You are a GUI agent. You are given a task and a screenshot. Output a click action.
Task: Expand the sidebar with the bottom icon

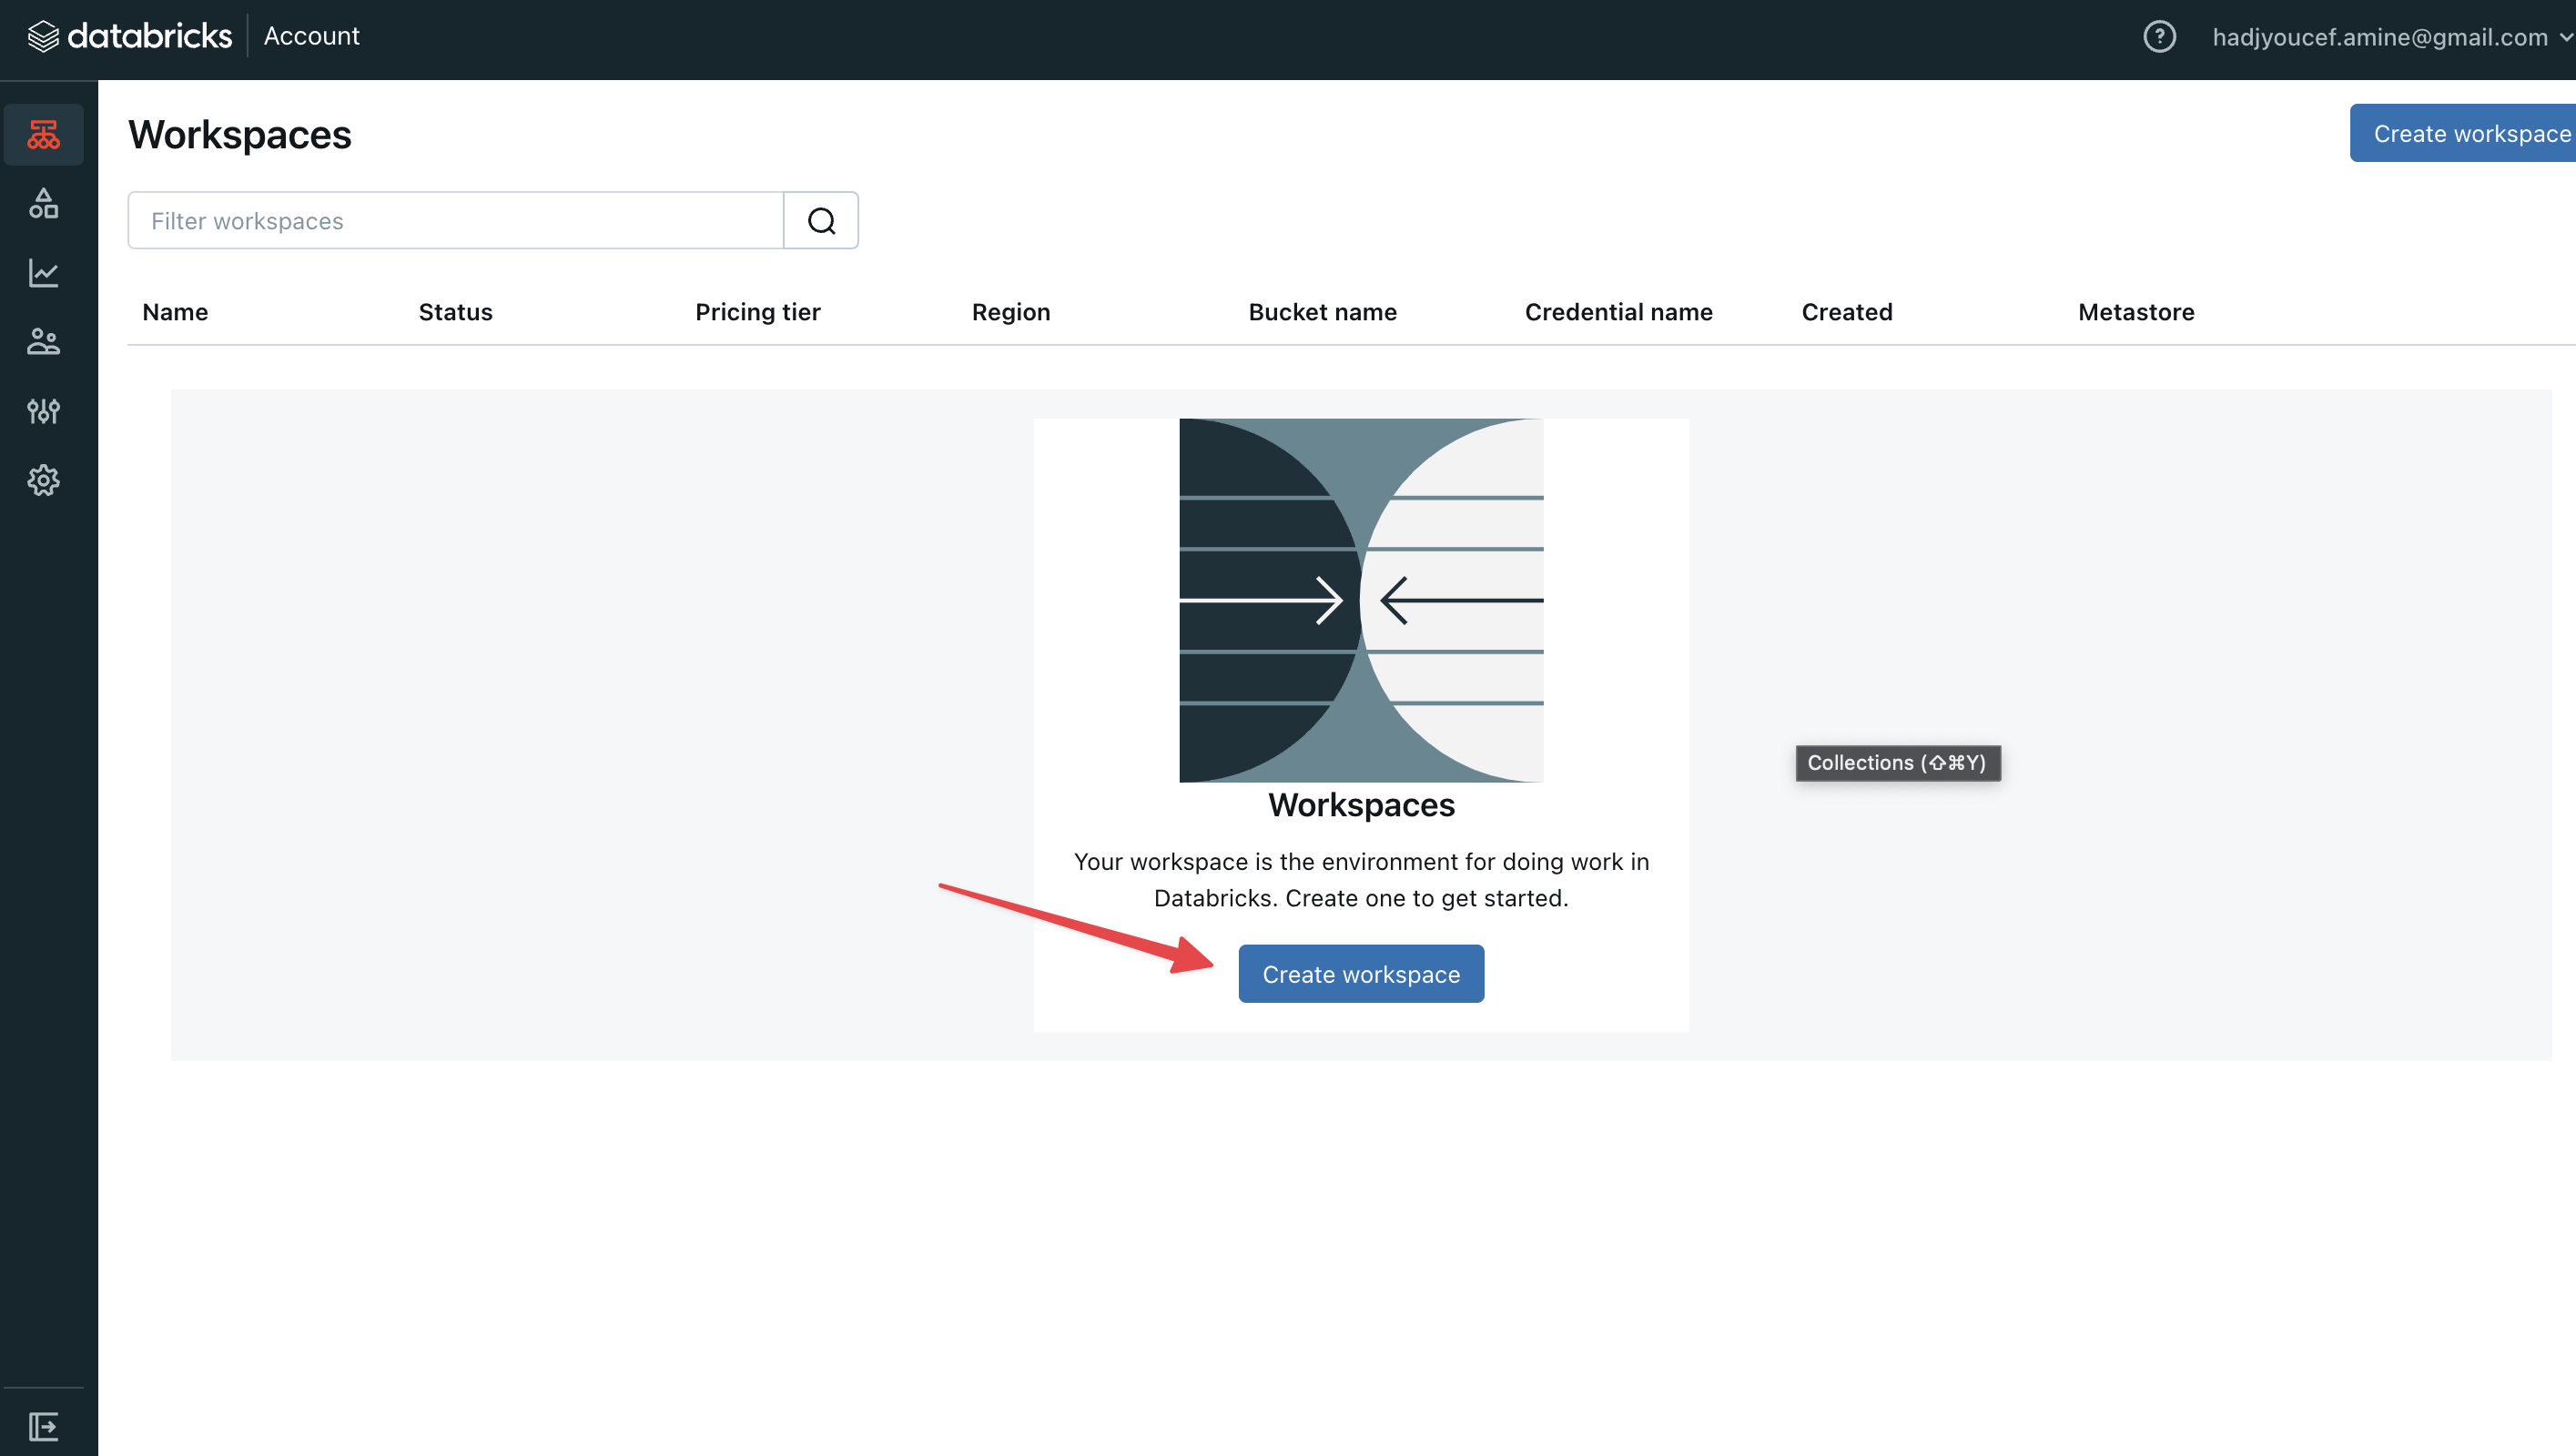coord(43,1425)
